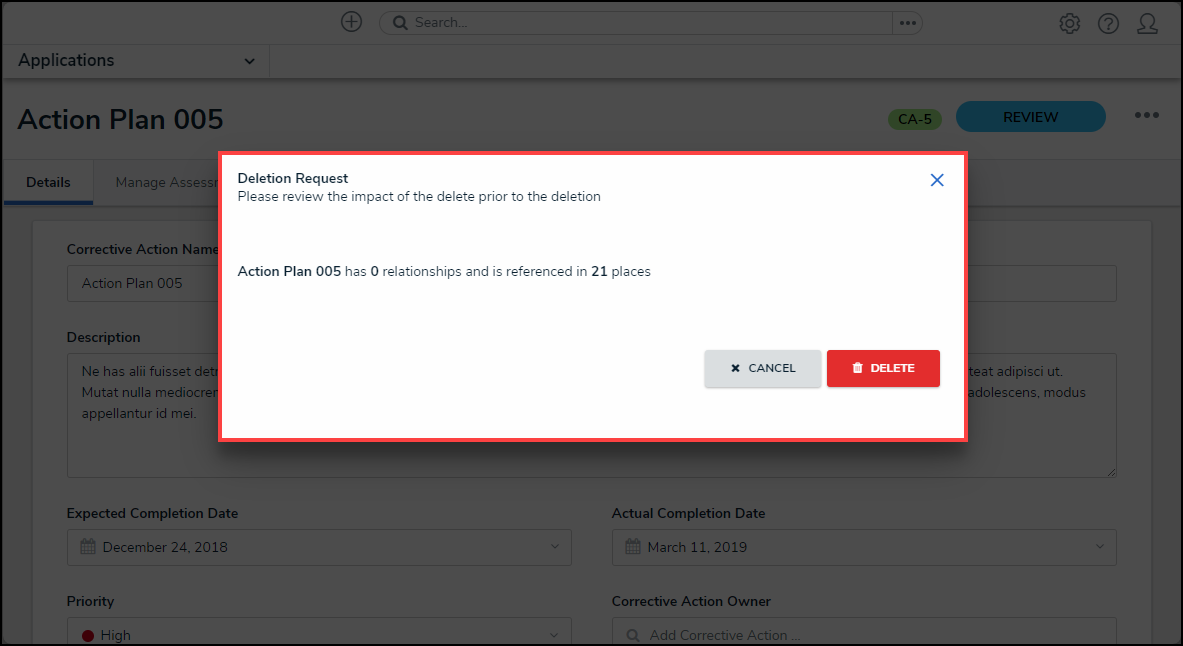The height and width of the screenshot is (646, 1183).
Task: Open the search options ellipsis
Action: coord(907,23)
